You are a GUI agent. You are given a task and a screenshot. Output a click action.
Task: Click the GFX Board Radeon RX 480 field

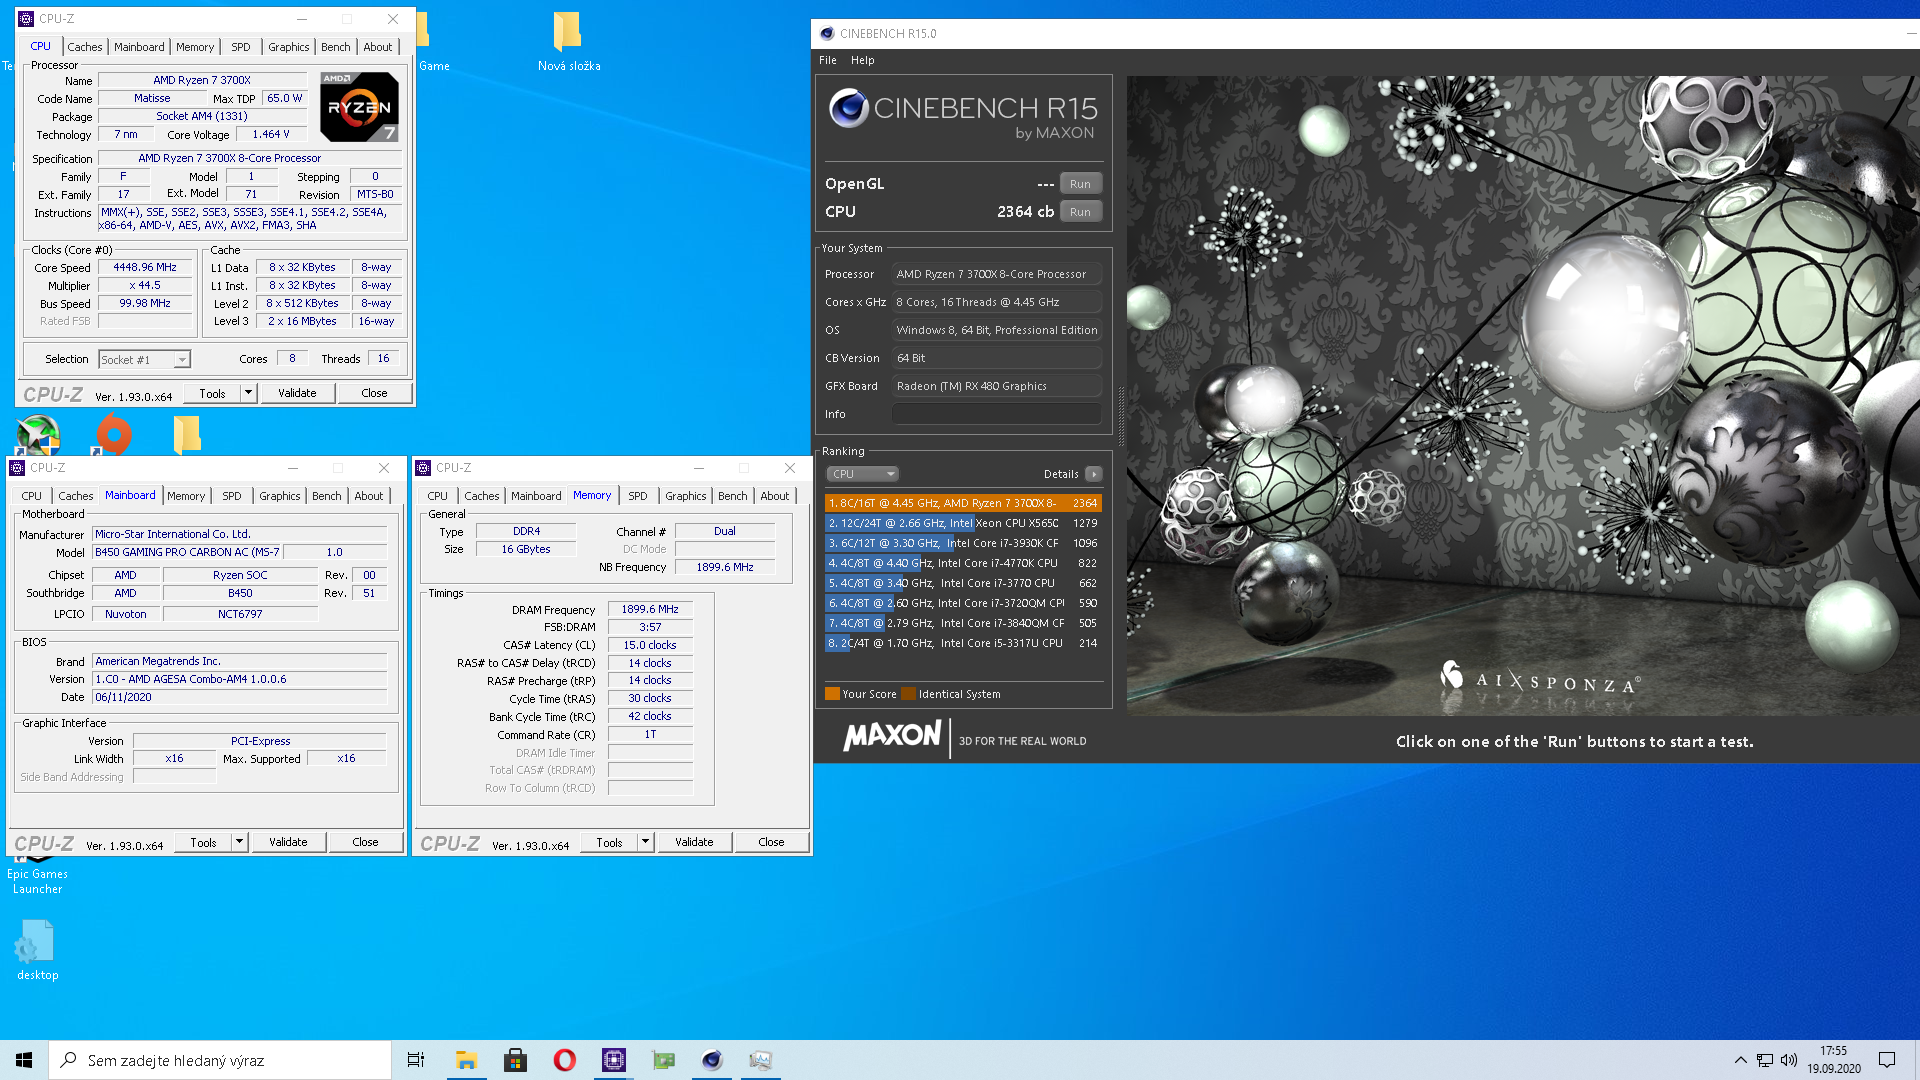pos(996,386)
